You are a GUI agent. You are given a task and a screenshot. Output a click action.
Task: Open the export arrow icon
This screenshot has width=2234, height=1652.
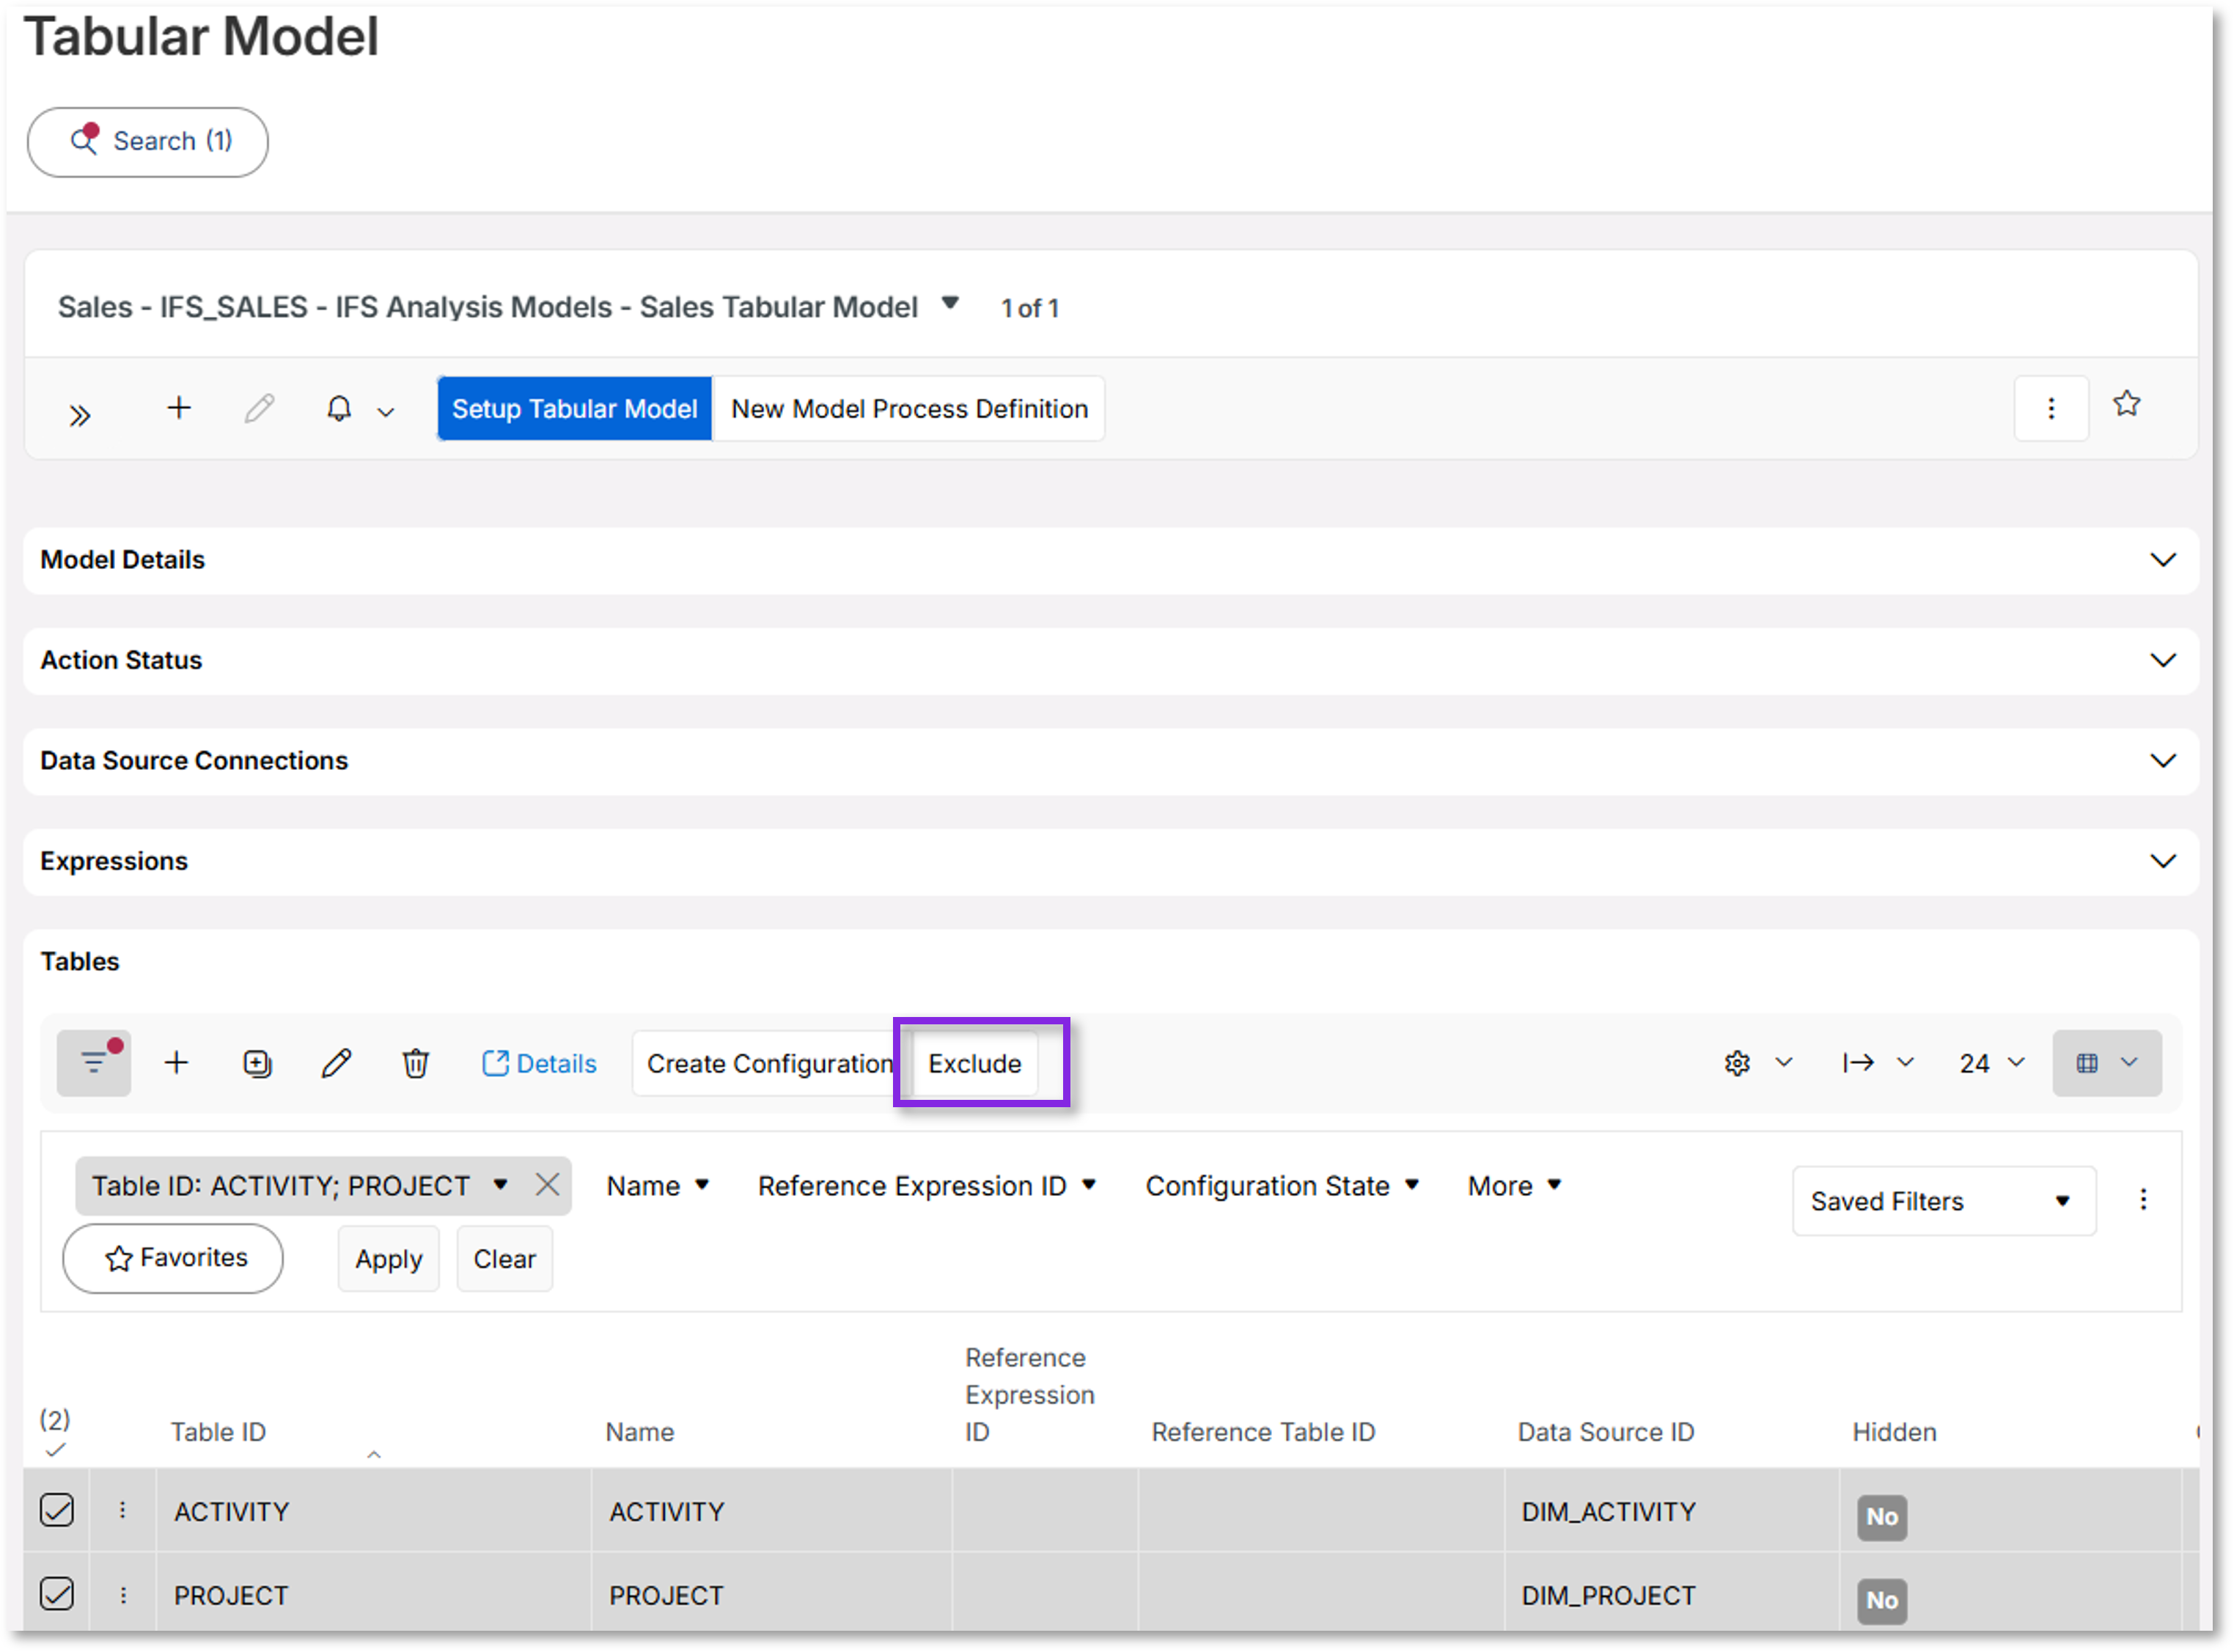(1858, 1062)
